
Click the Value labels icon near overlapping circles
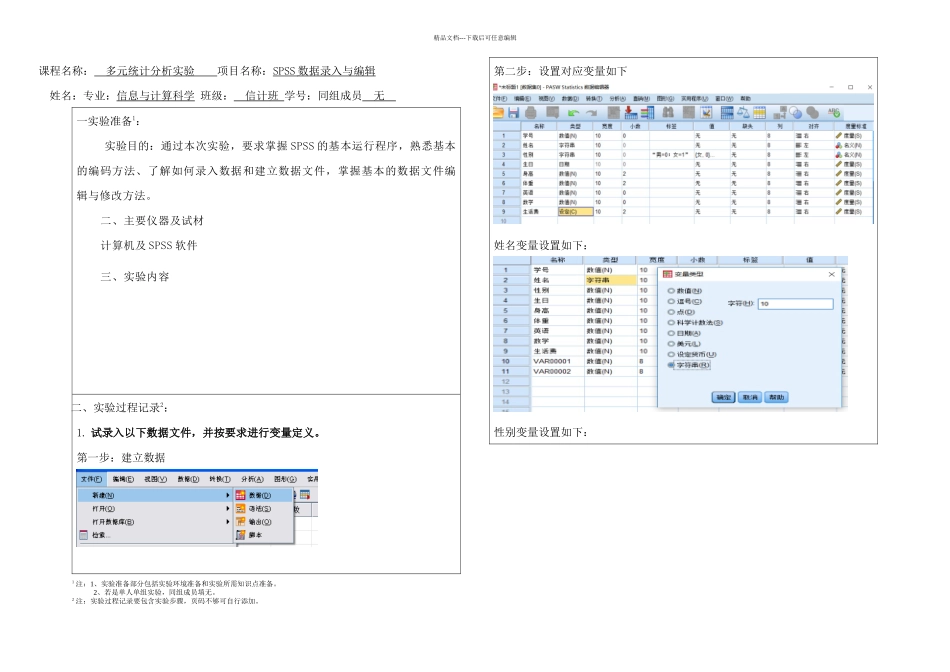coord(780,113)
